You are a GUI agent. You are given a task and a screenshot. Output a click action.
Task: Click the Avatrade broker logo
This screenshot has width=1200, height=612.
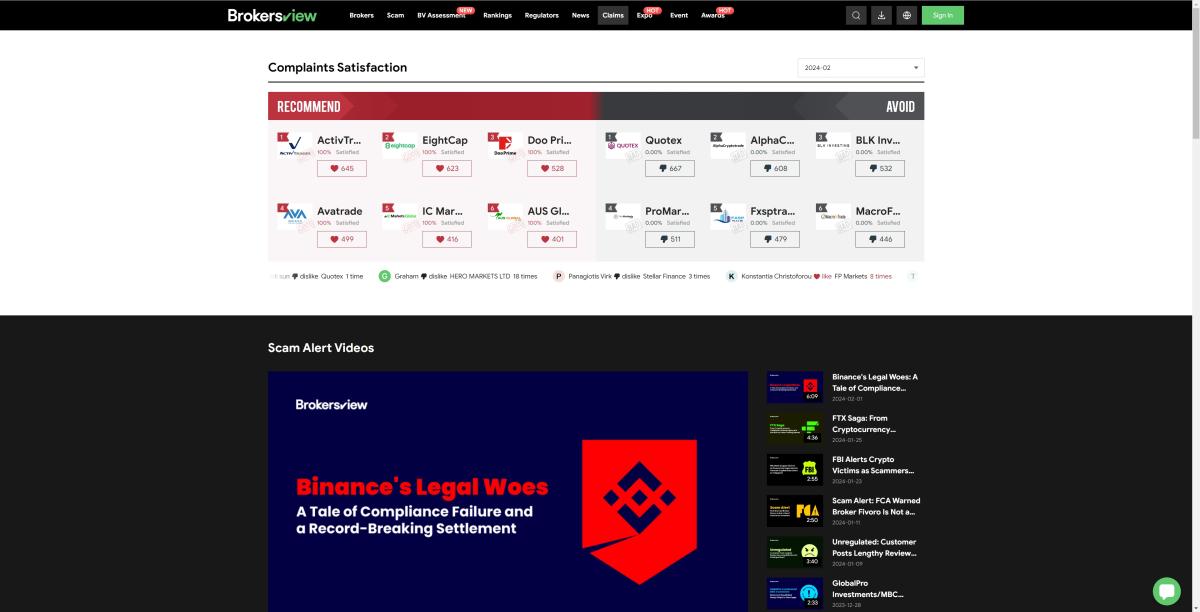click(x=295, y=217)
